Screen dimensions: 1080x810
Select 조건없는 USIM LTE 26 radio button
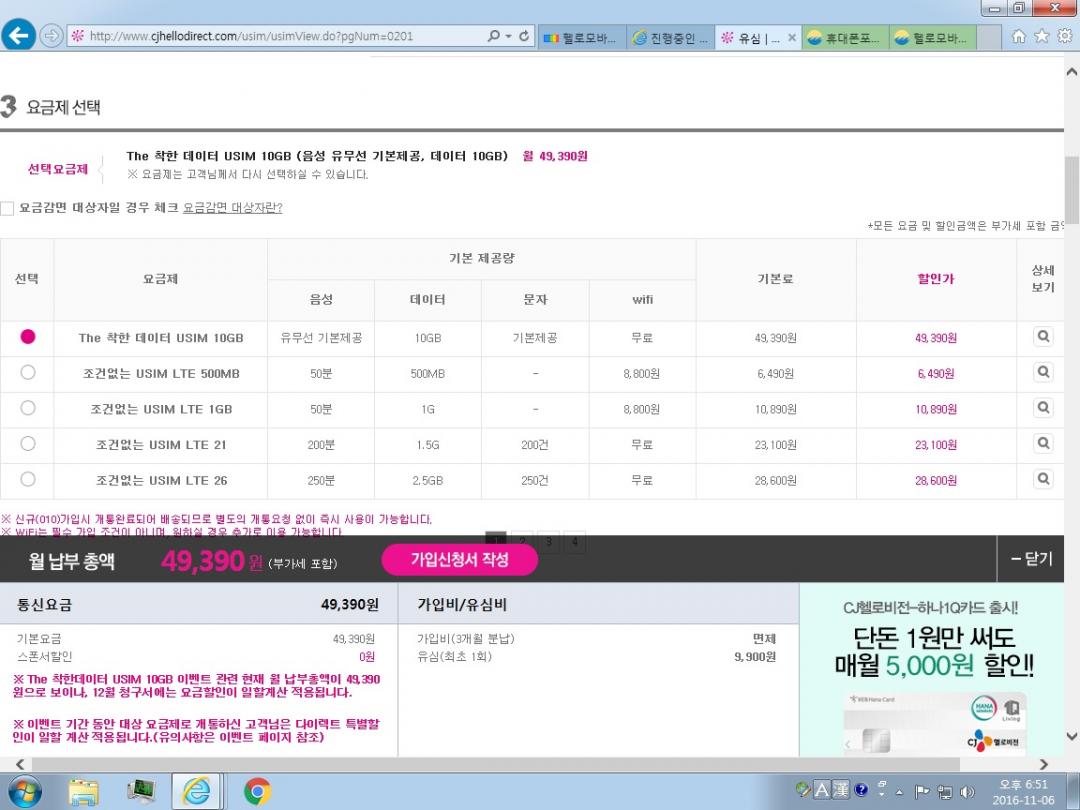(x=28, y=480)
